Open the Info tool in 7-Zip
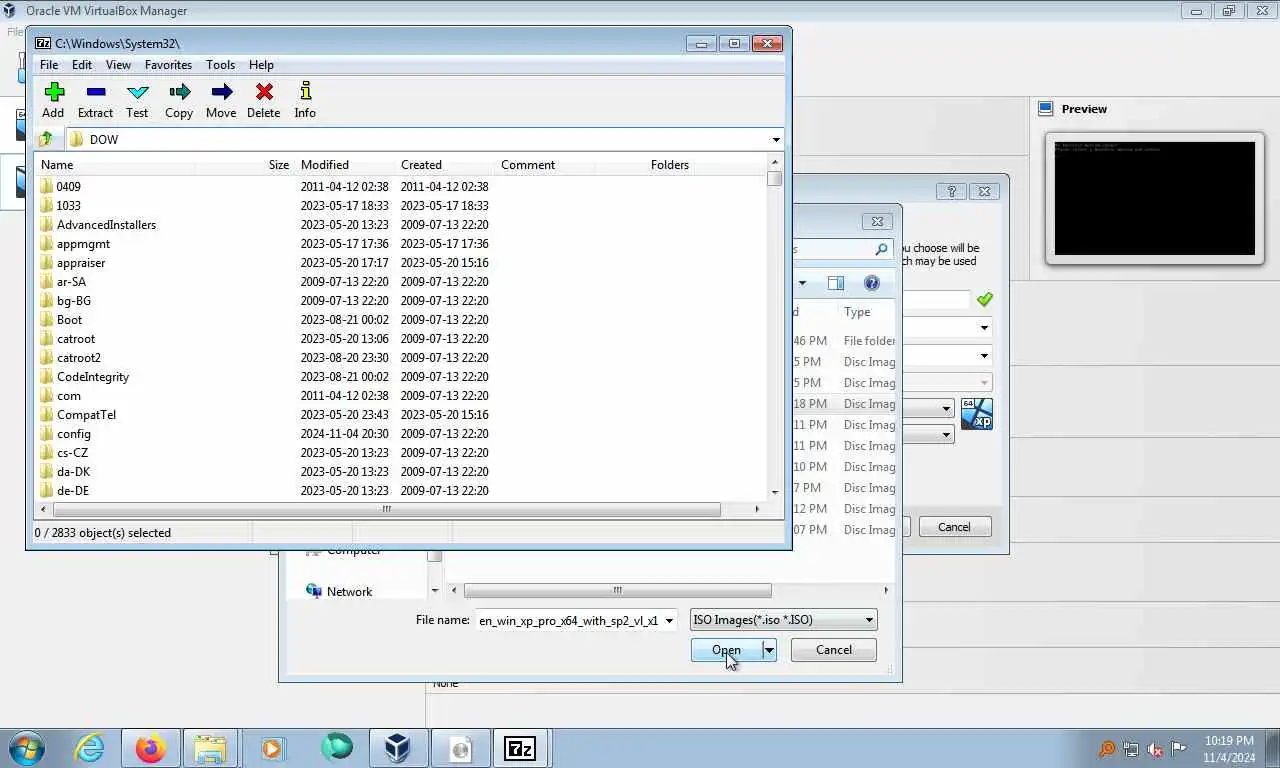 305,100
